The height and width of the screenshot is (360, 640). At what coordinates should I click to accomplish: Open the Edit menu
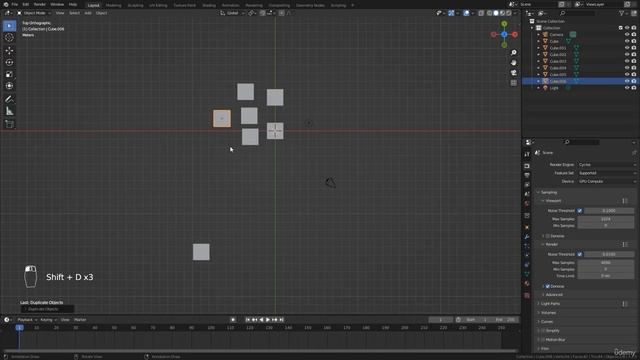pyautogui.click(x=26, y=4)
